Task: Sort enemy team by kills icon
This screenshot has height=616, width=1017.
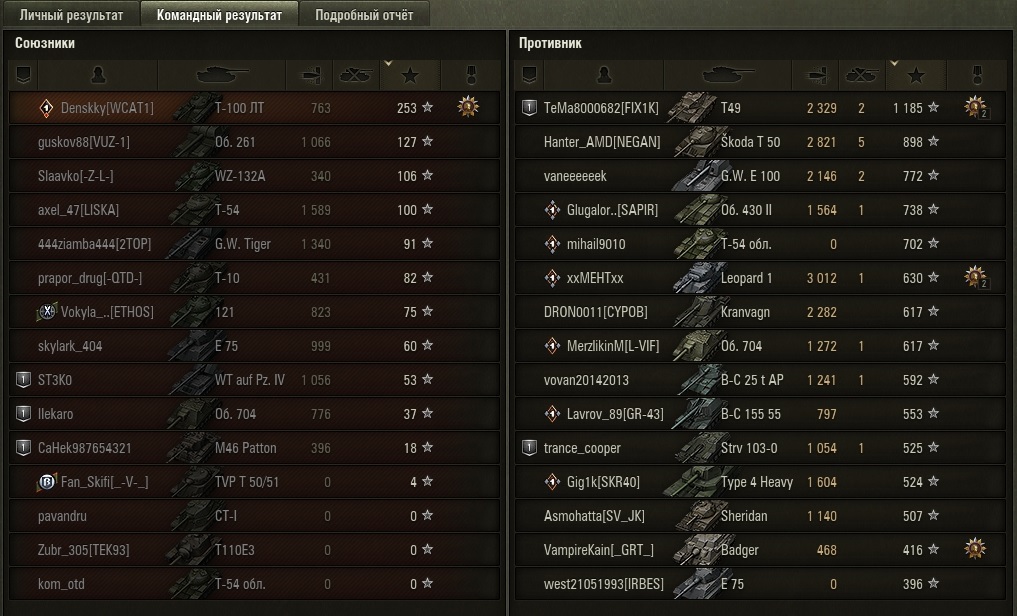Action: point(862,75)
